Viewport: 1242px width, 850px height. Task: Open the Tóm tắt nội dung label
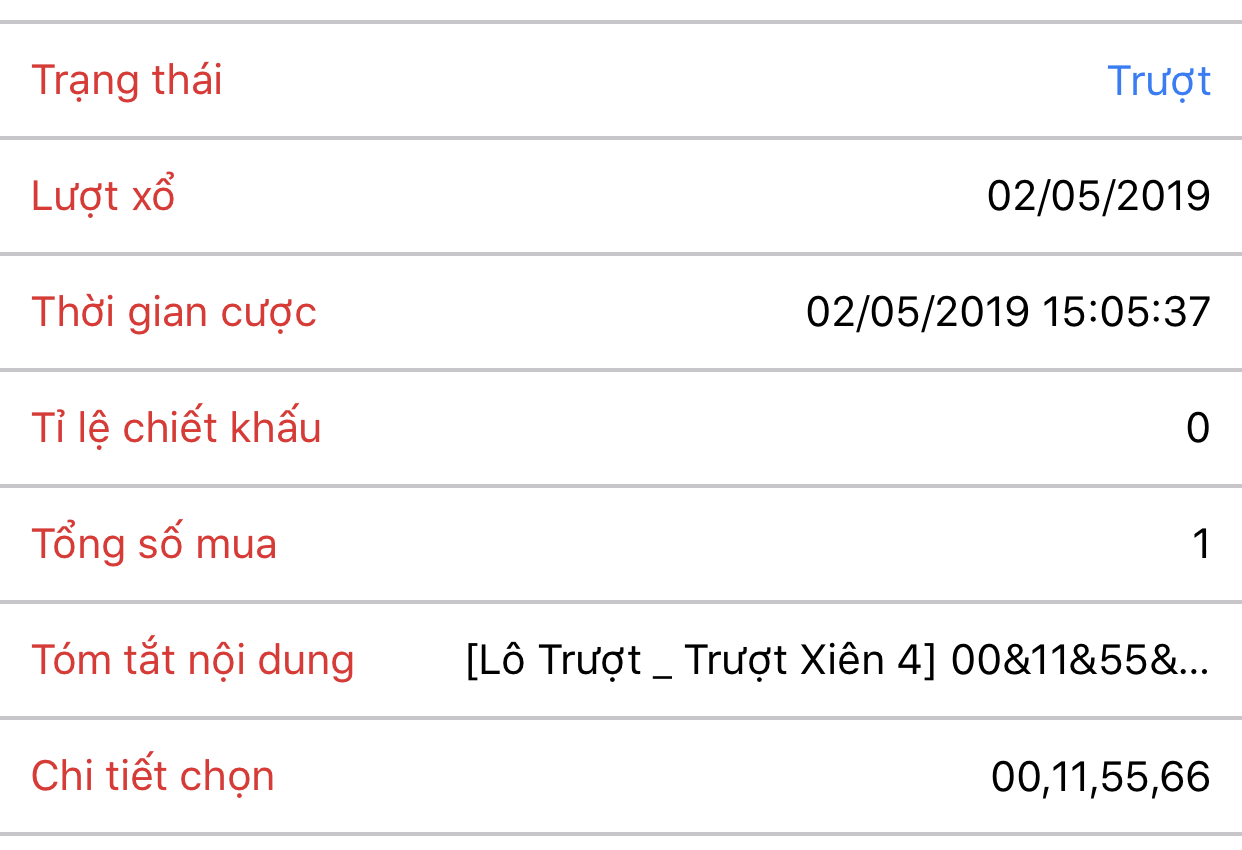pos(193,660)
